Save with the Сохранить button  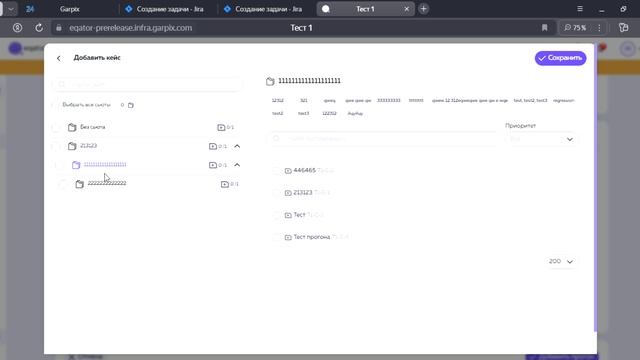pos(560,58)
